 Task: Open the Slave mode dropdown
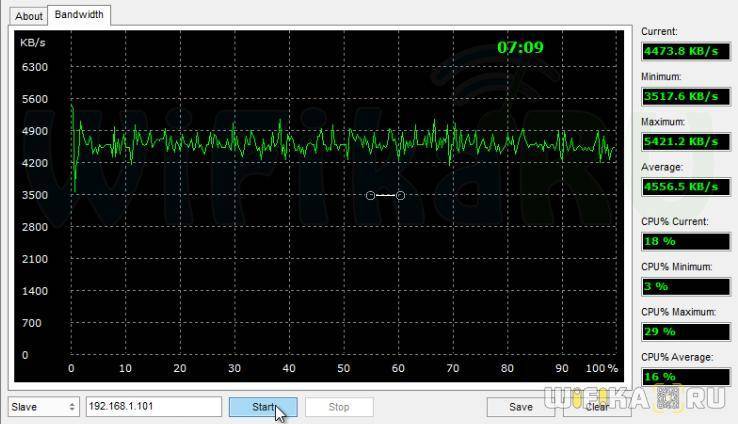[44, 407]
